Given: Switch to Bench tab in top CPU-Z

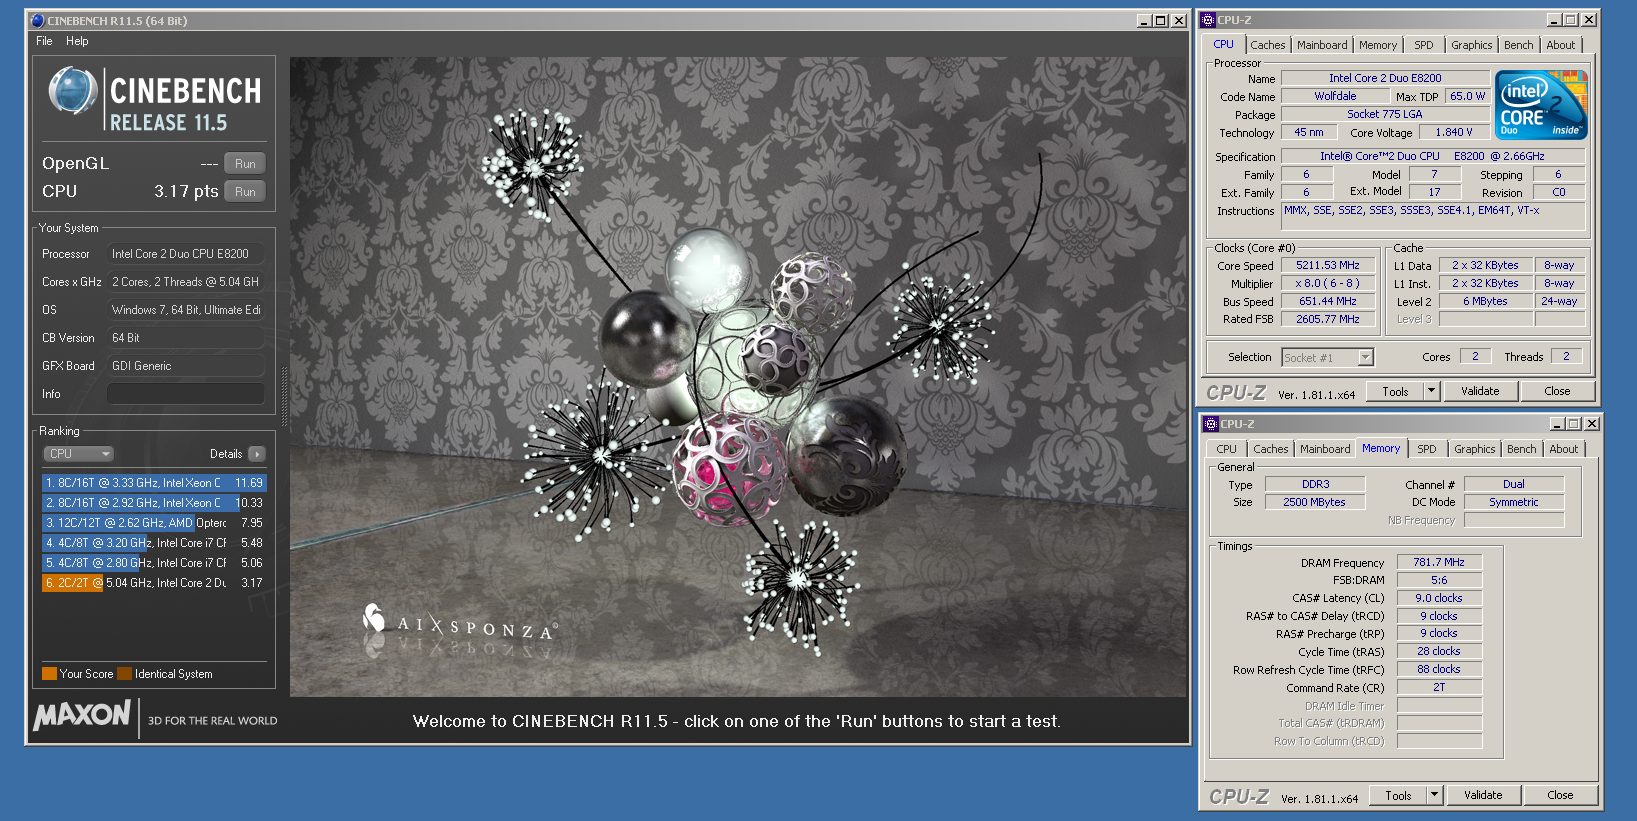Looking at the screenshot, I should pos(1519,45).
